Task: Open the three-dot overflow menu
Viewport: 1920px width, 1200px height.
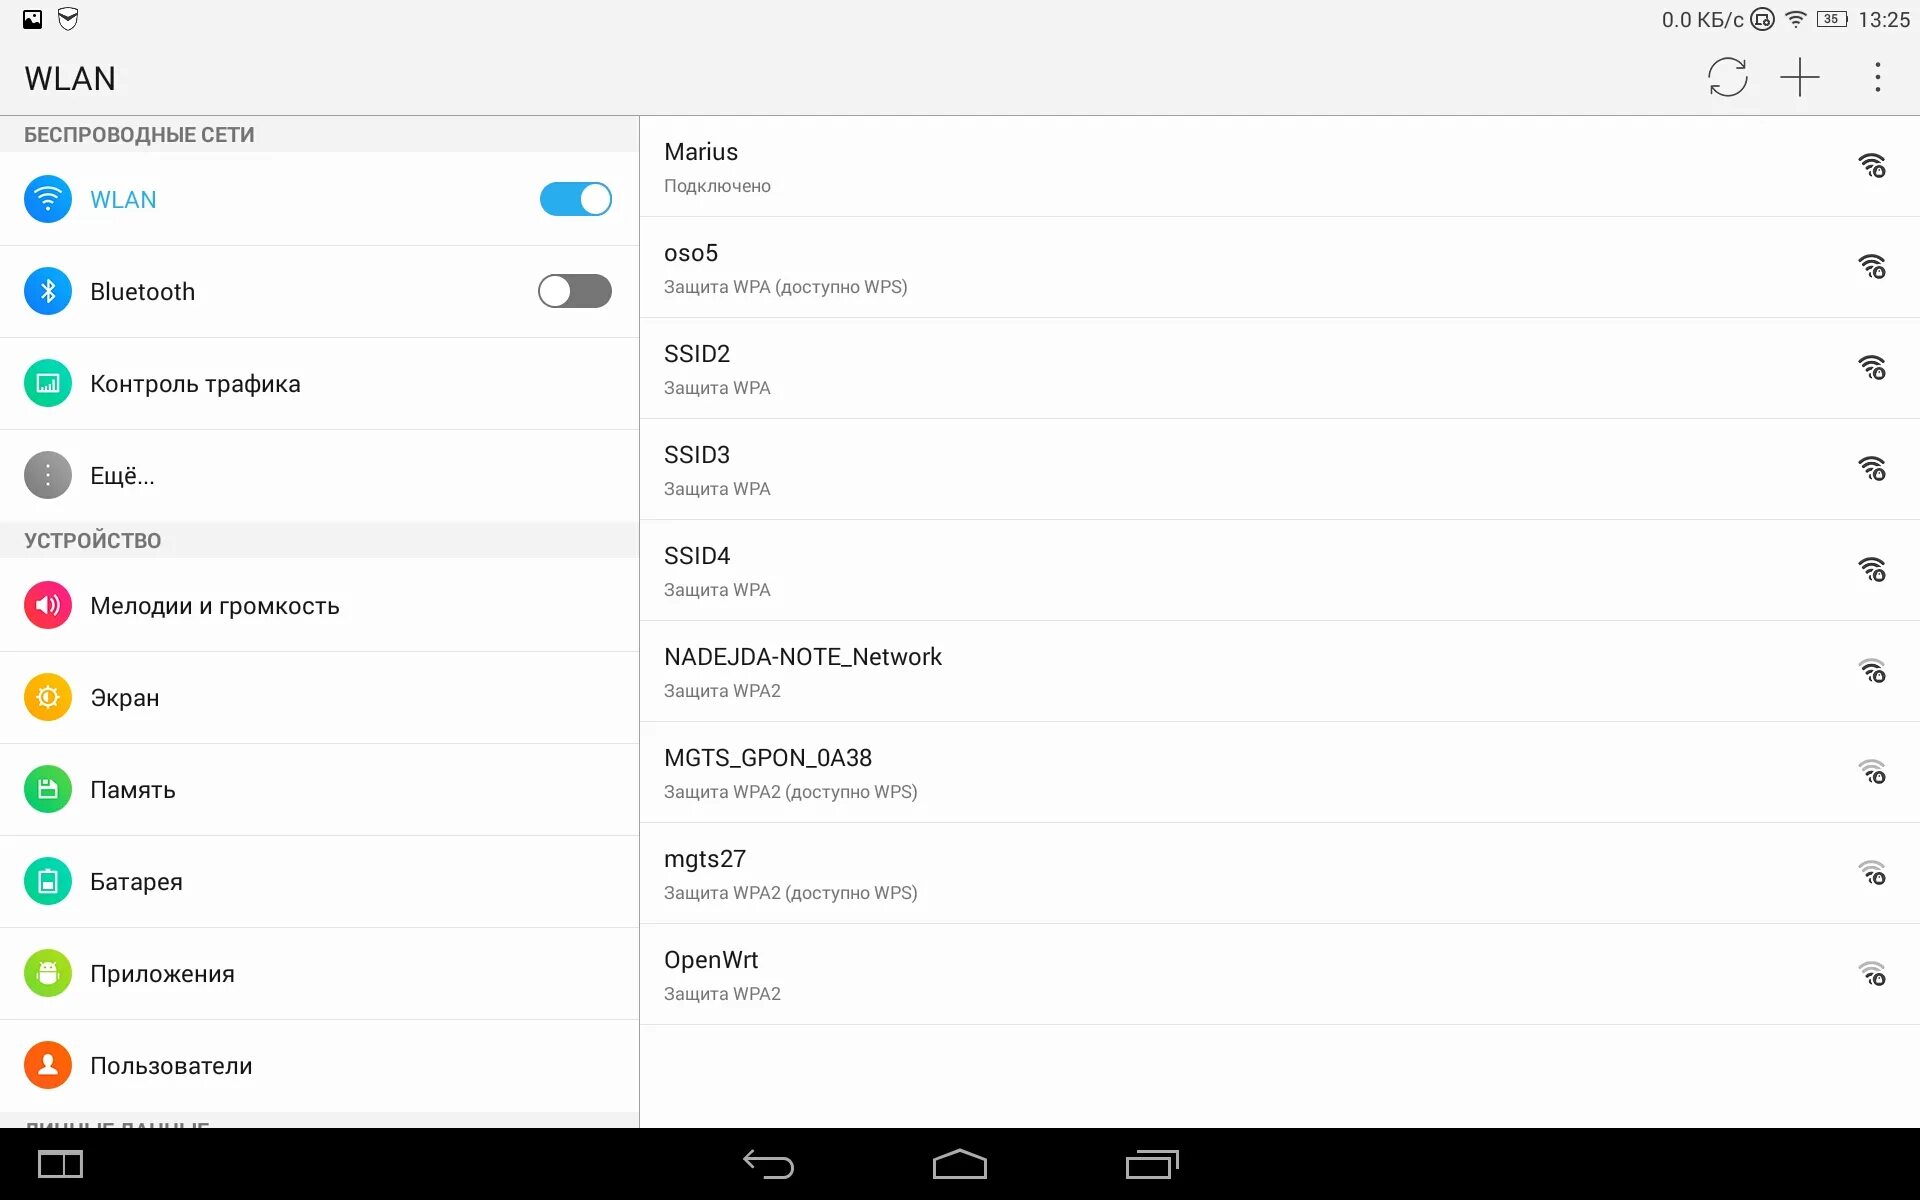Action: (1877, 77)
